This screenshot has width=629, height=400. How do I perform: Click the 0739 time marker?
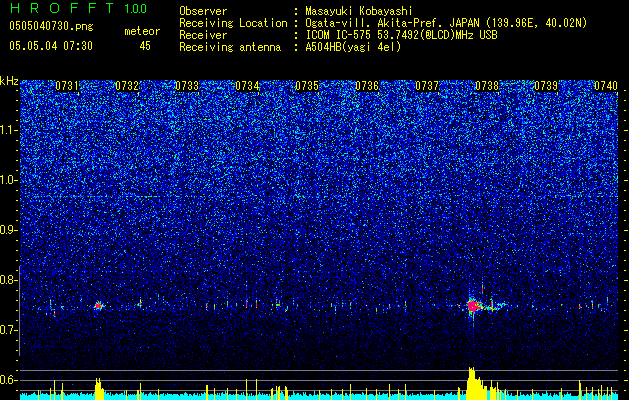tap(547, 86)
